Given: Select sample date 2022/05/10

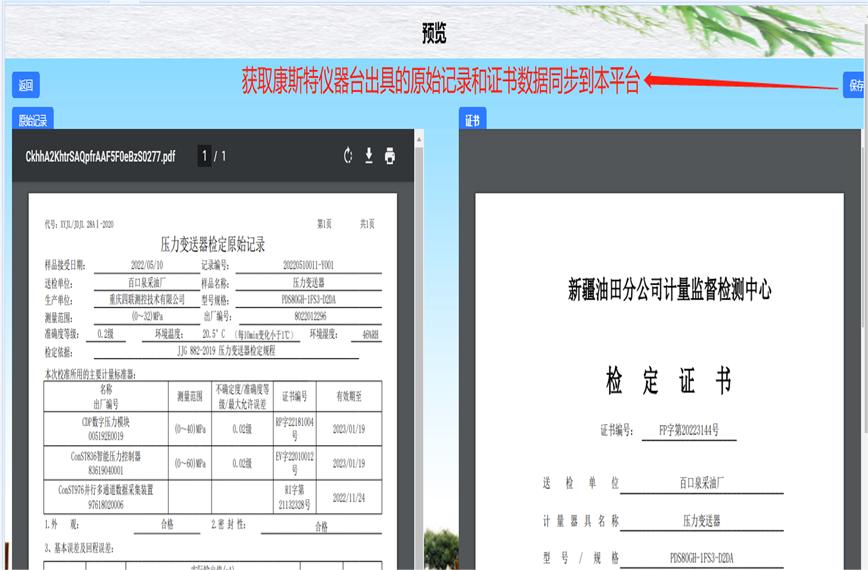Looking at the screenshot, I should 147,265.
